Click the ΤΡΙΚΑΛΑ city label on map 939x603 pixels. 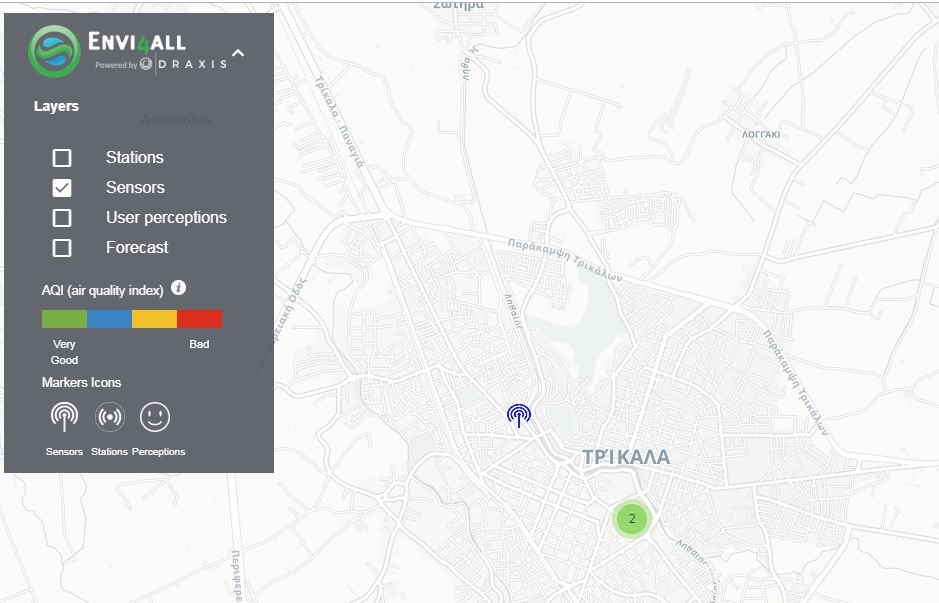tap(626, 457)
